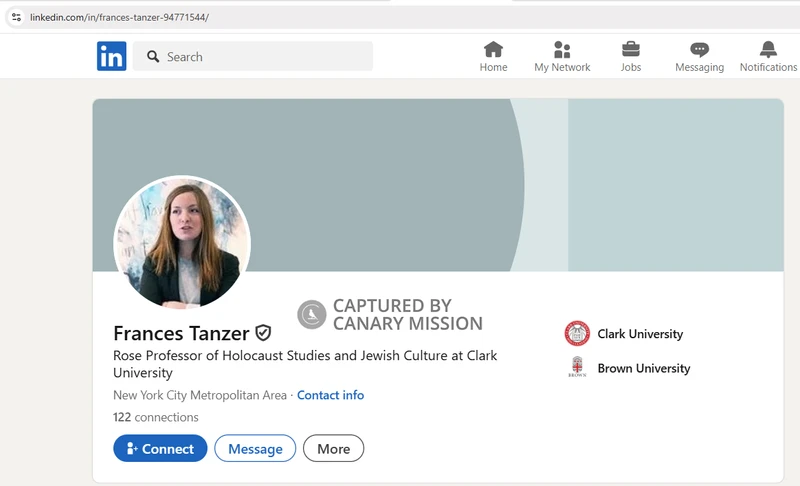The width and height of the screenshot is (800, 486).
Task: Show Notifications via the bell icon
Action: [768, 50]
